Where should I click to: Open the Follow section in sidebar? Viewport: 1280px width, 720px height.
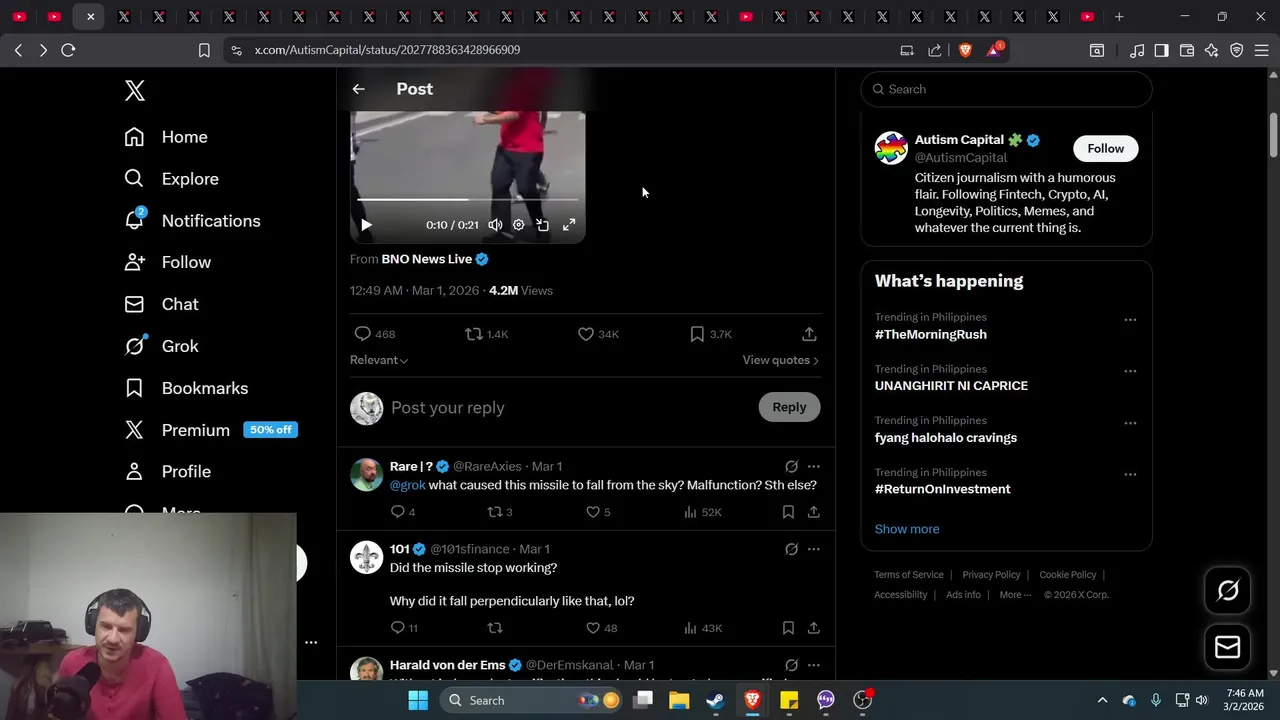click(x=167, y=262)
